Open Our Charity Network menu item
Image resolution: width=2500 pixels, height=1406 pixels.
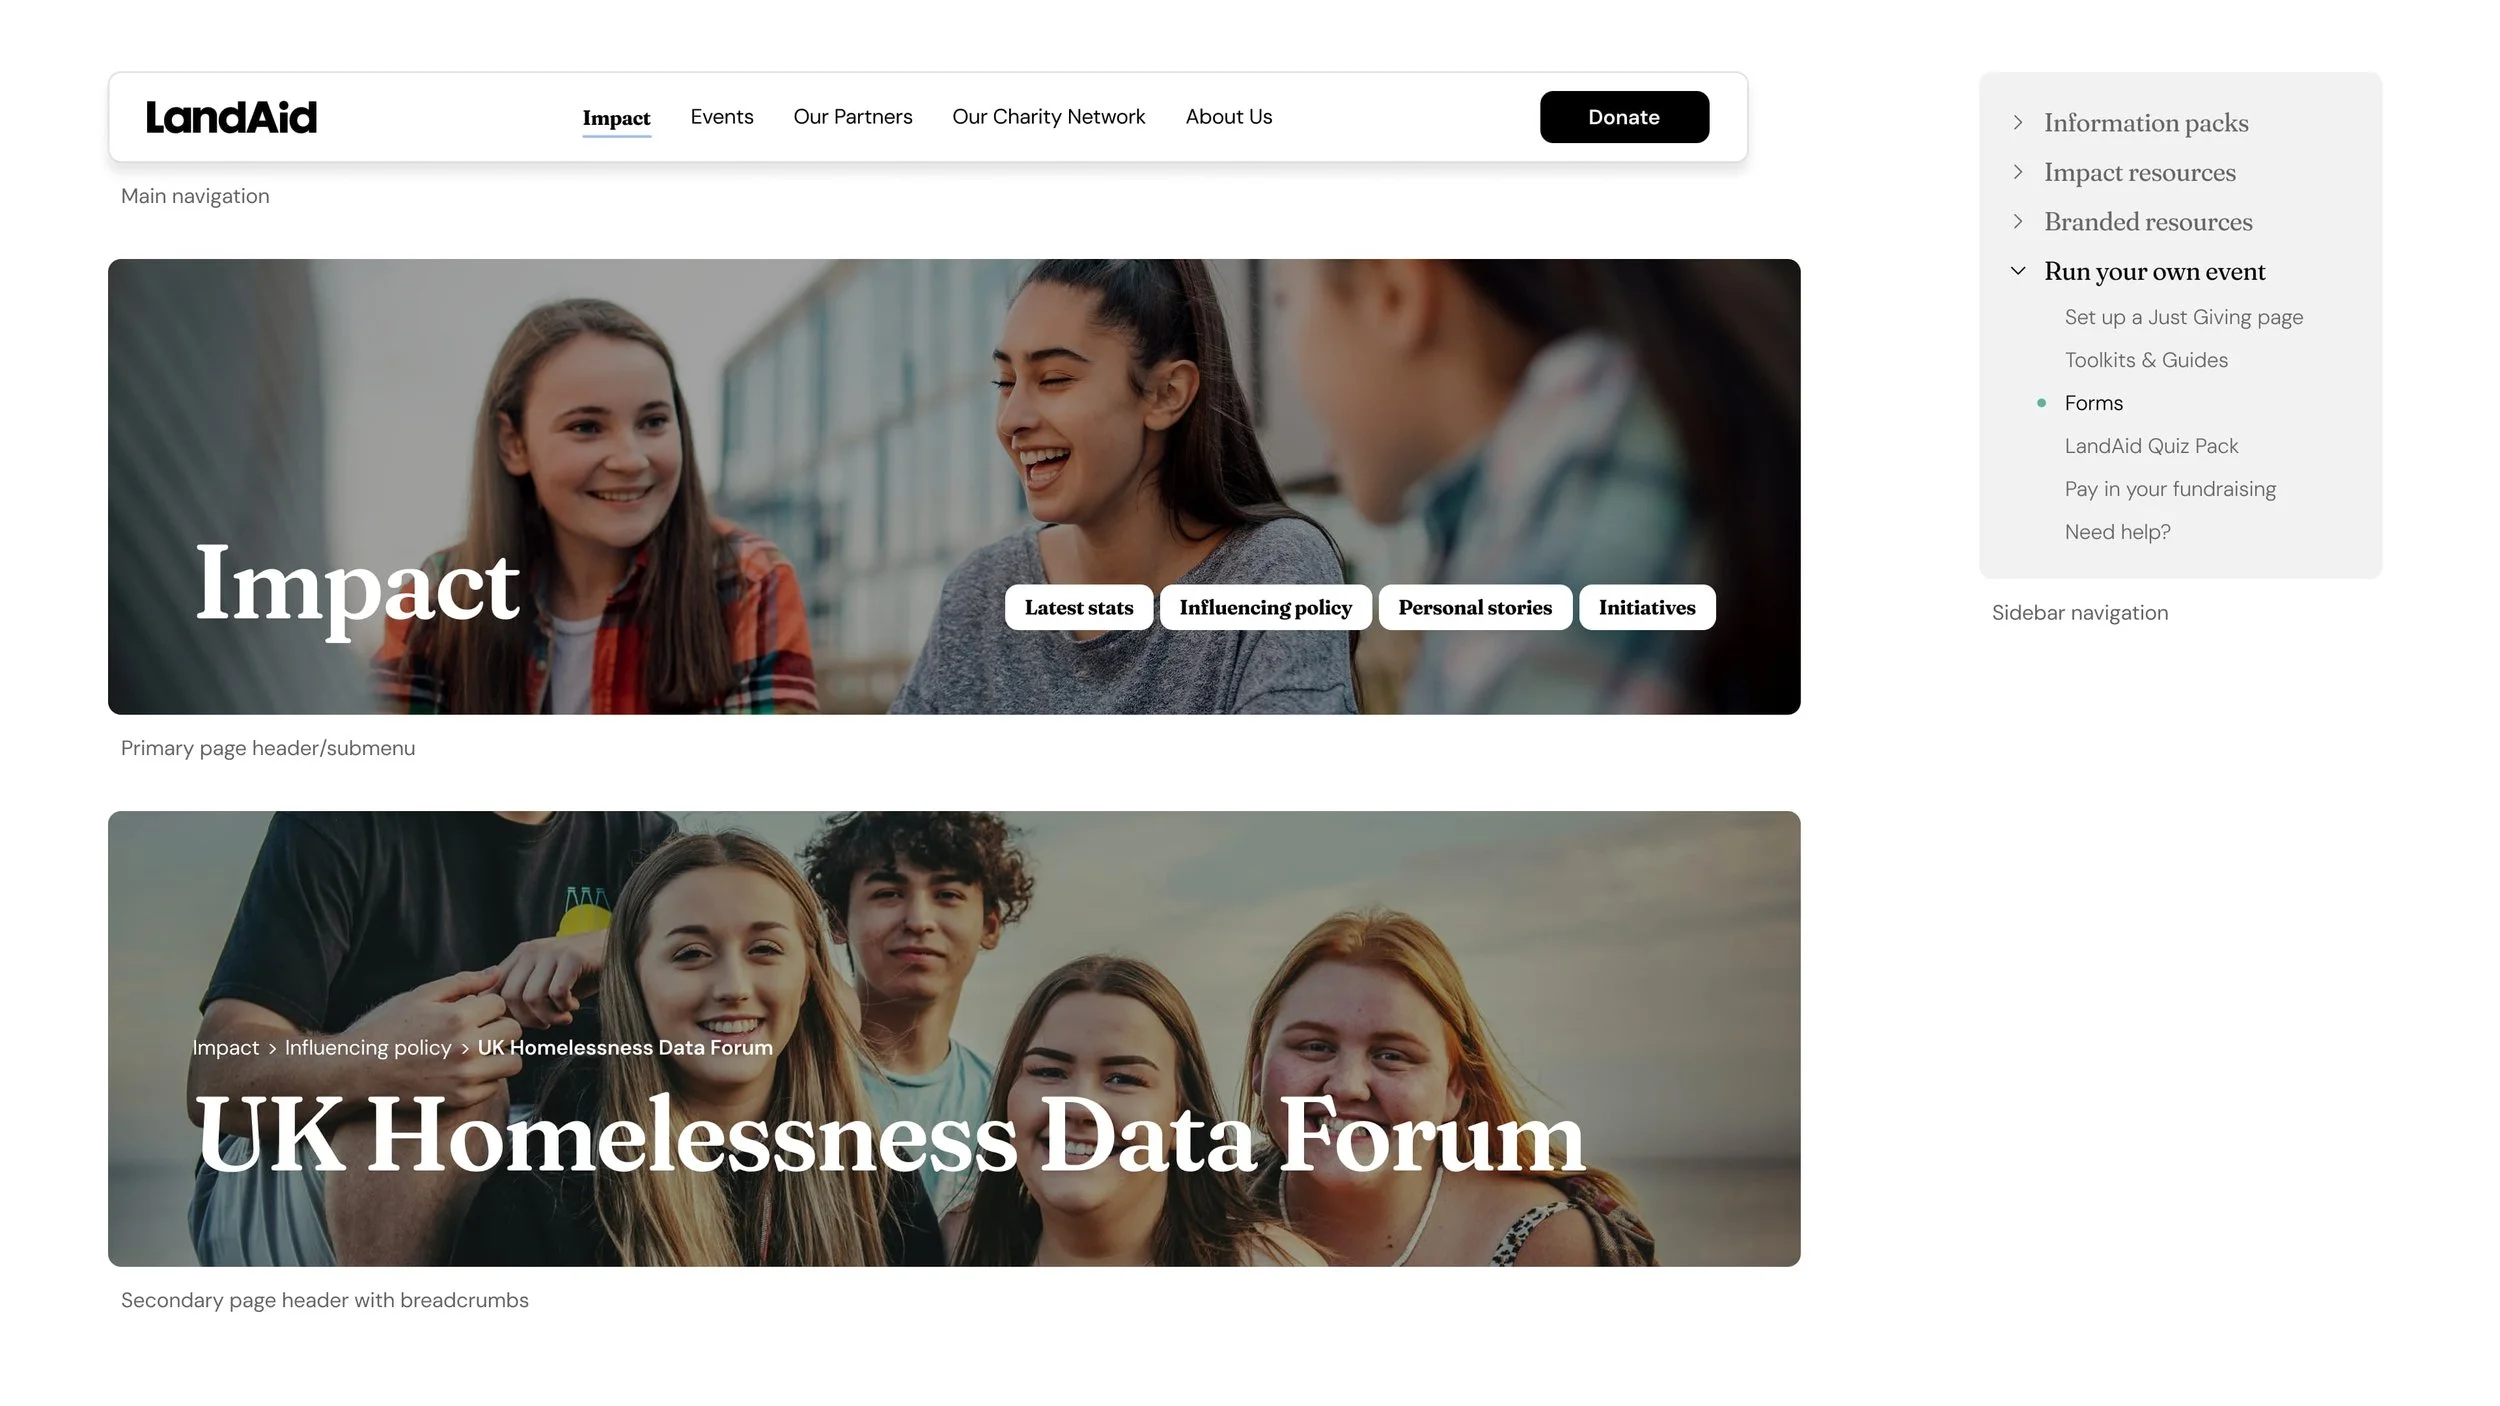(x=1048, y=117)
